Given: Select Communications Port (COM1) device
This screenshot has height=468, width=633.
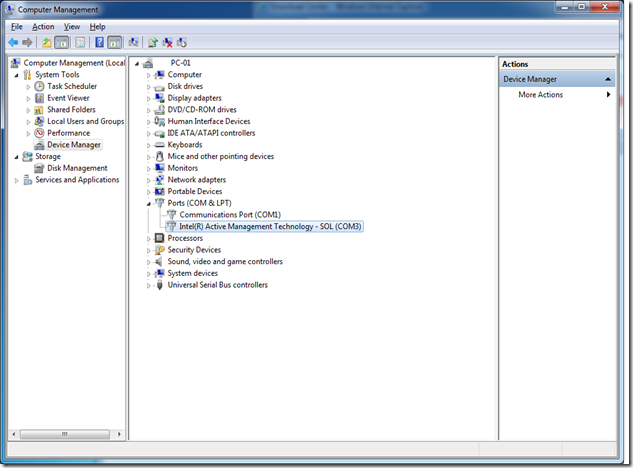Looking at the screenshot, I should click(230, 215).
